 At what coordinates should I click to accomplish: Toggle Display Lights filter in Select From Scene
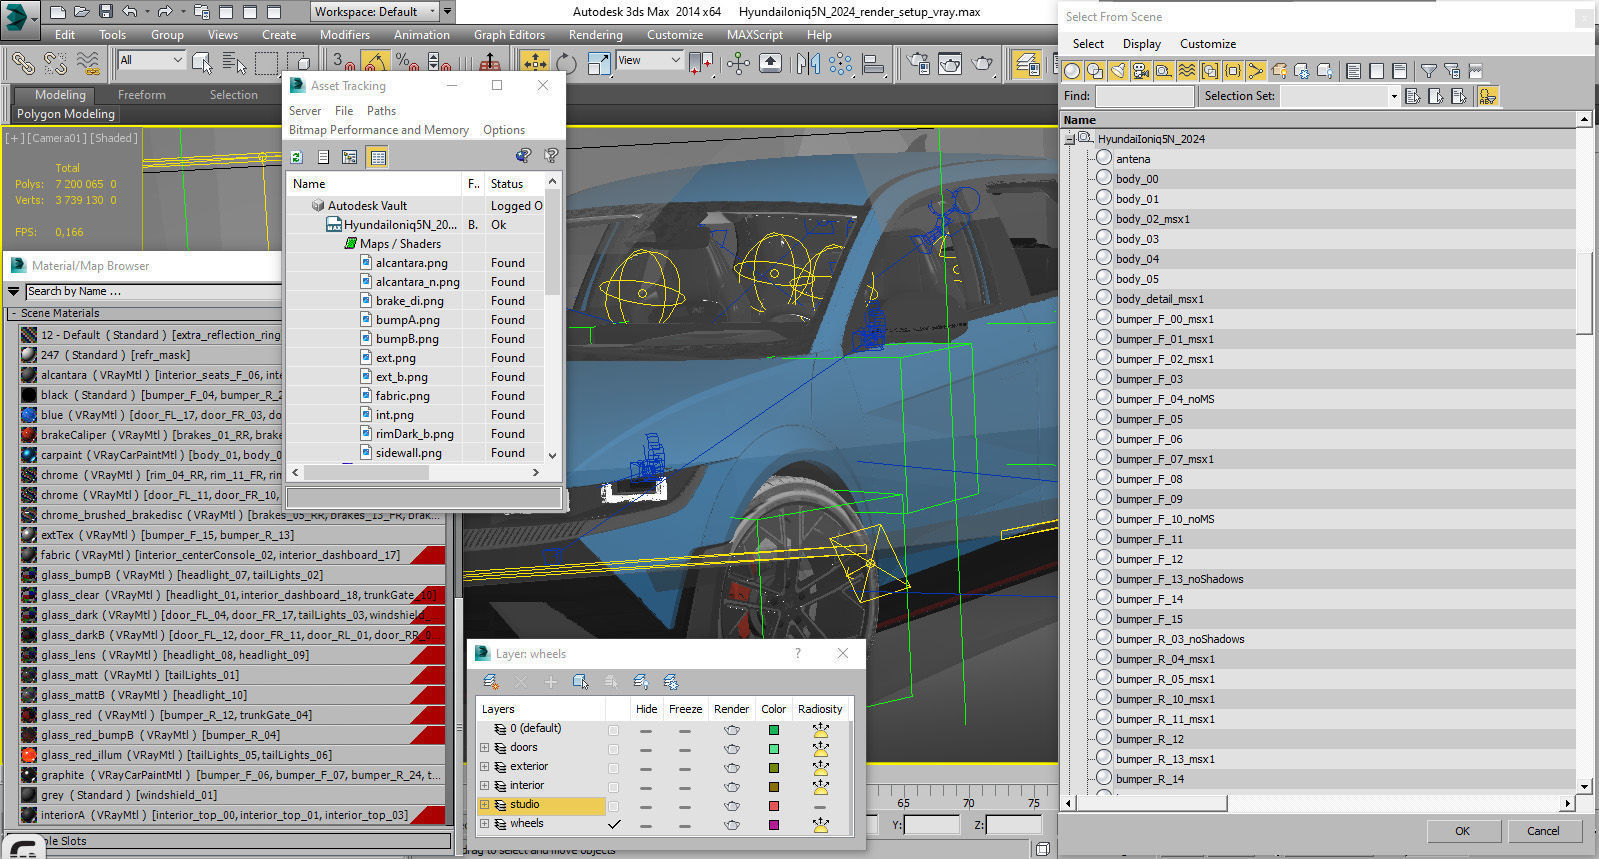[x=1118, y=71]
